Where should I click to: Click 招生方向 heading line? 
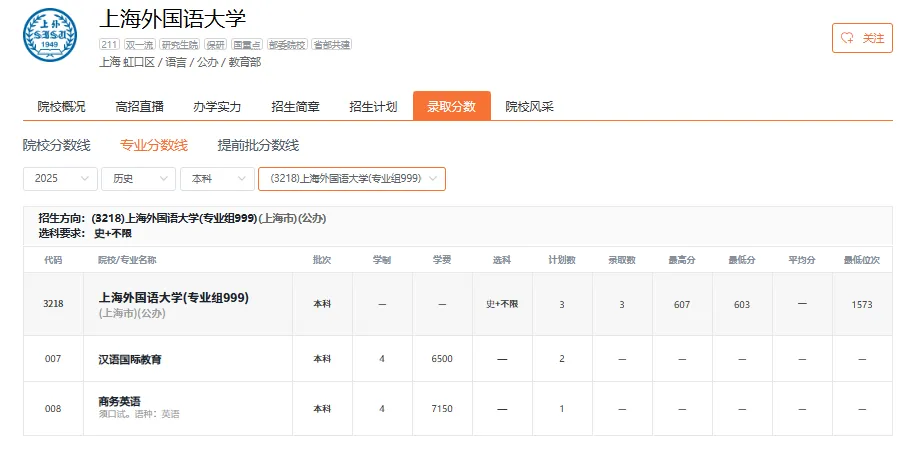(x=182, y=218)
